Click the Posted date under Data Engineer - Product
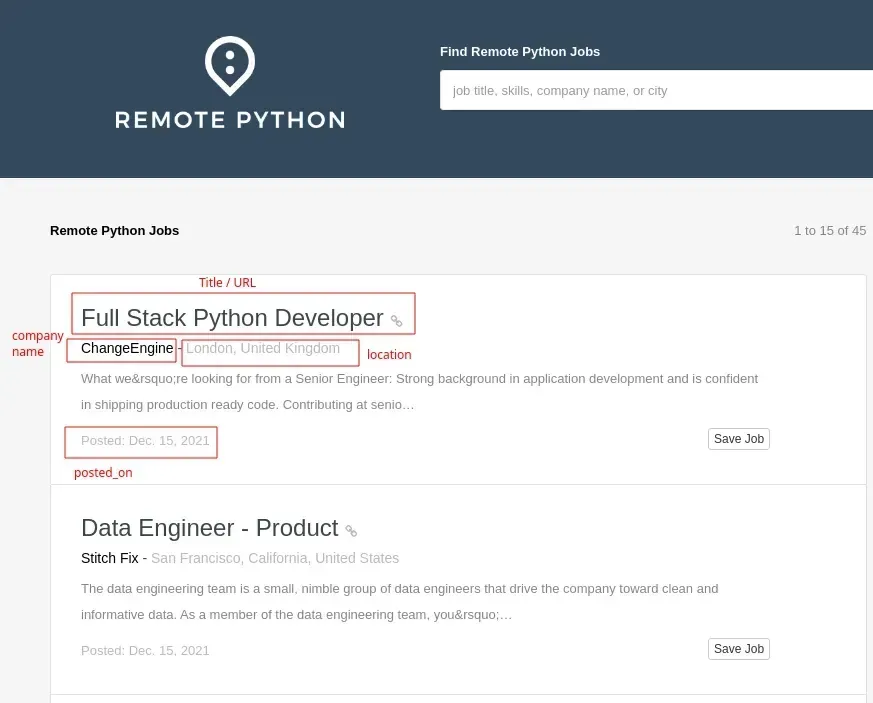This screenshot has height=703, width=873. point(145,650)
